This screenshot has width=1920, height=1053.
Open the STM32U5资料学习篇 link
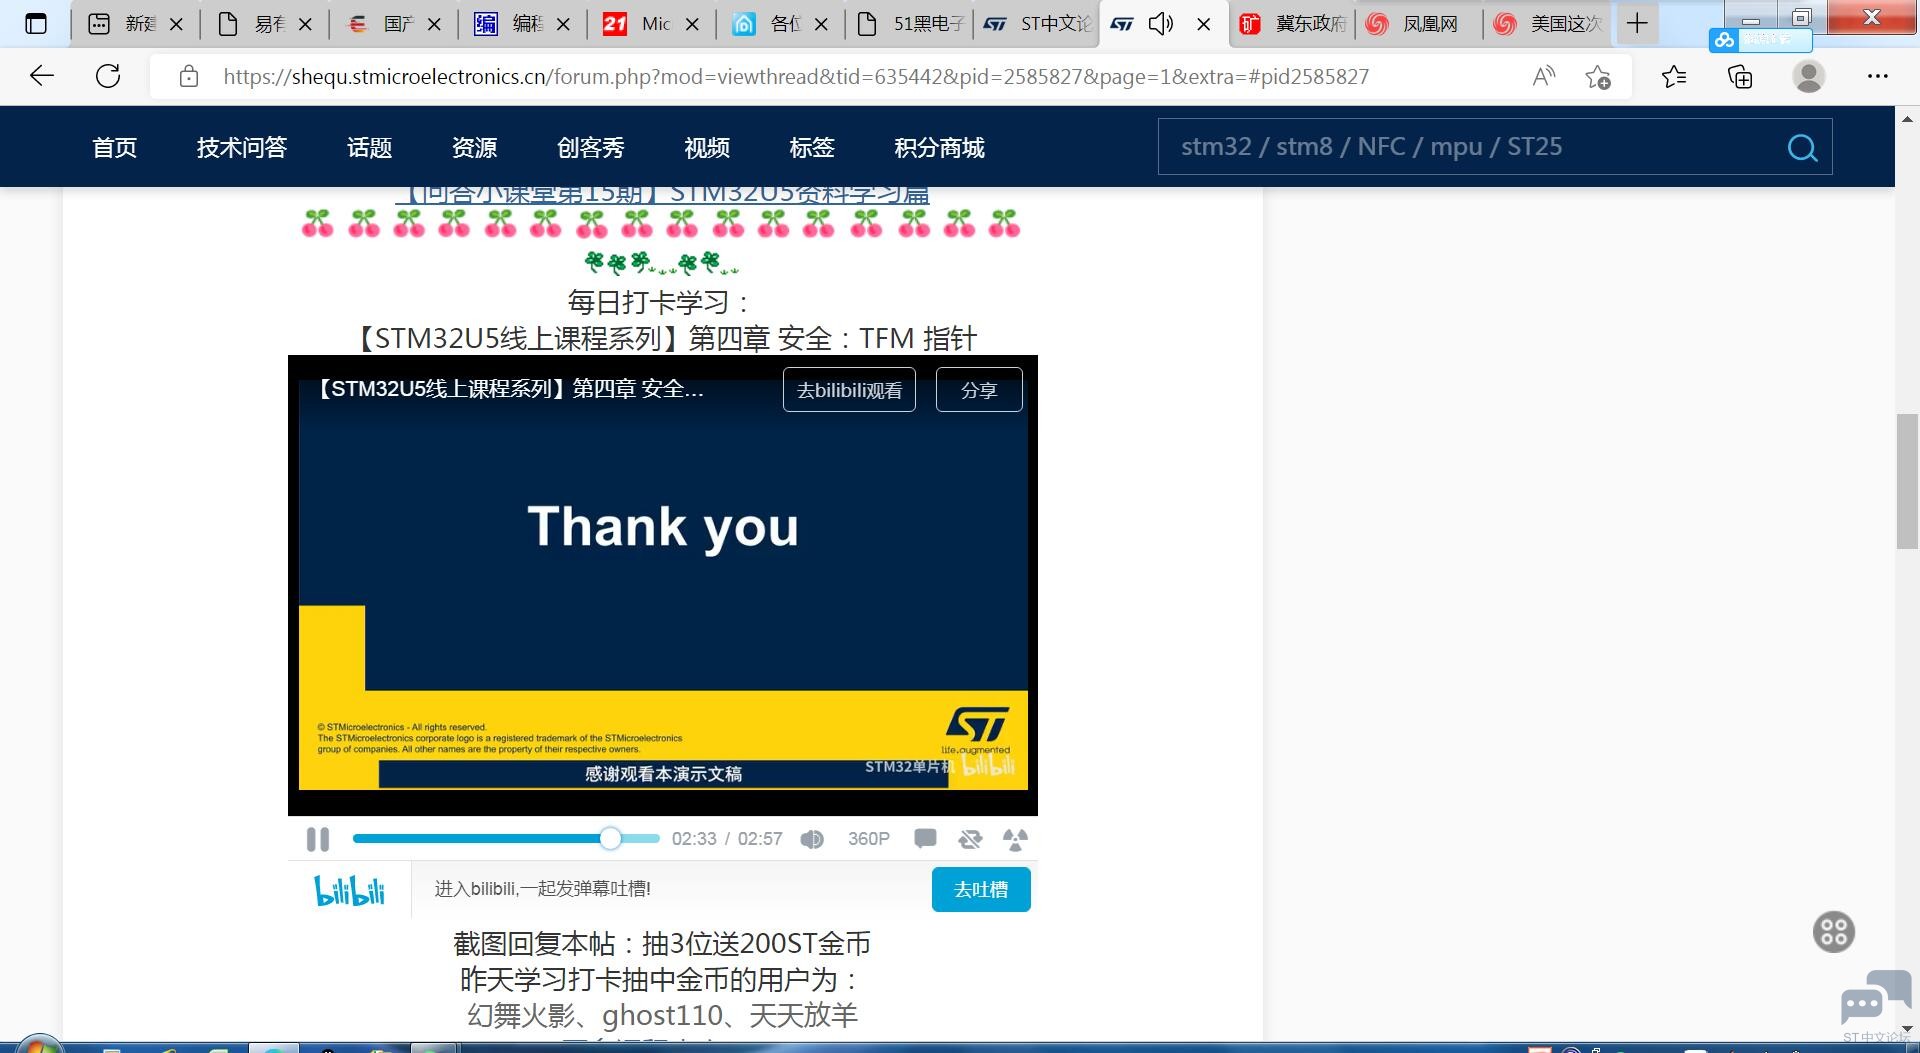[662, 194]
